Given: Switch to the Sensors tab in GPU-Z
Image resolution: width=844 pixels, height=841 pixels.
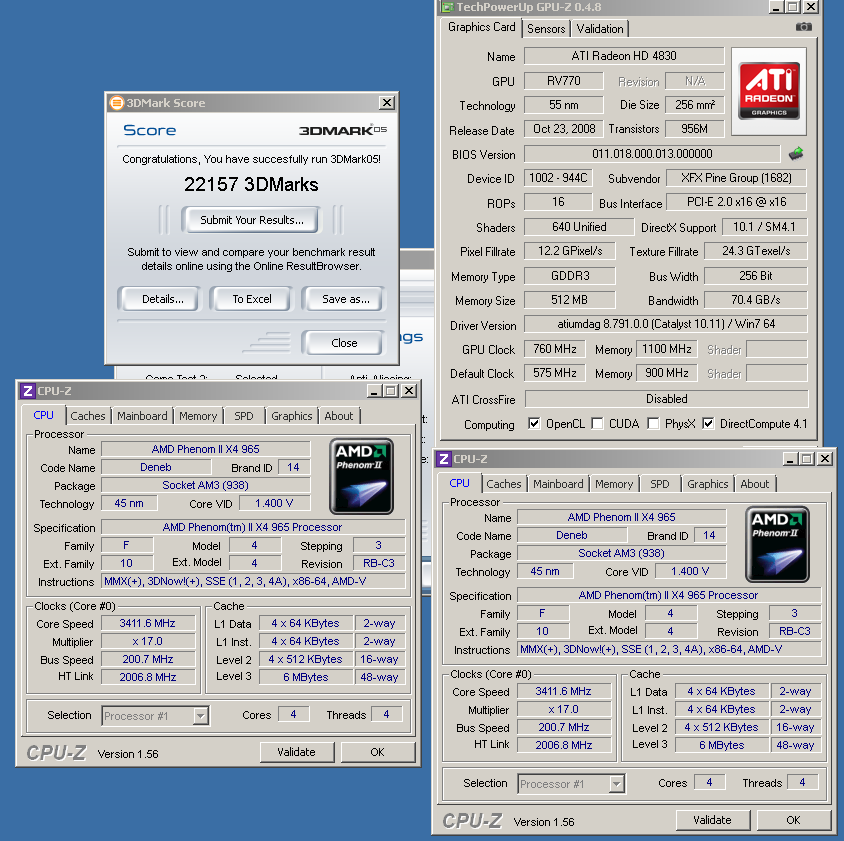Looking at the screenshot, I should click(546, 29).
